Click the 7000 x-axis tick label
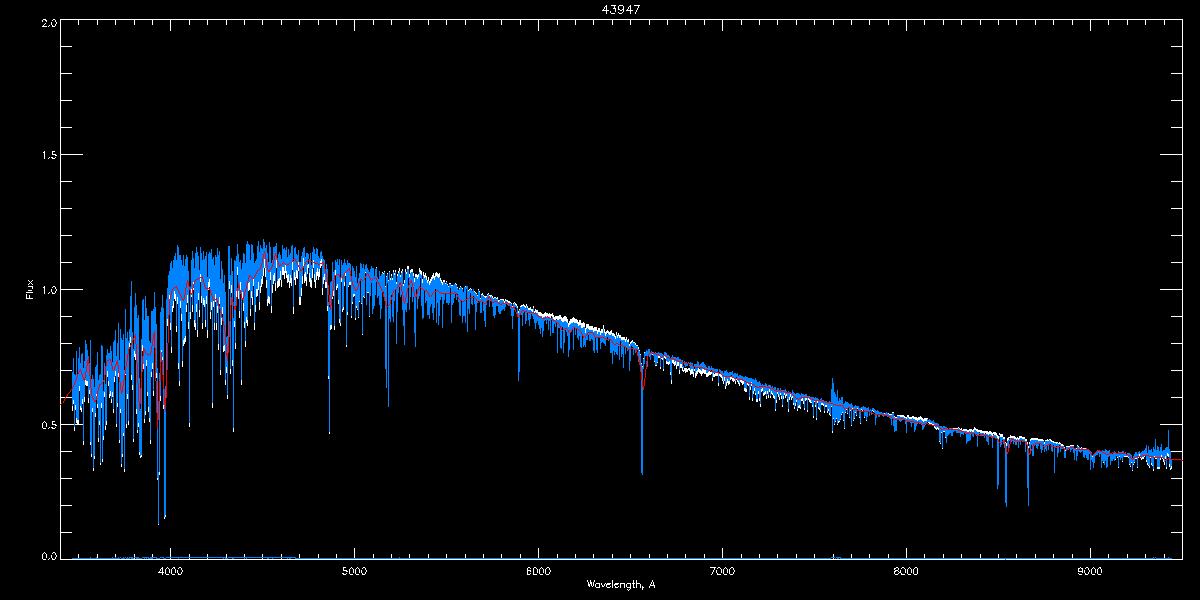Screen dimensions: 1200x600 point(722,572)
